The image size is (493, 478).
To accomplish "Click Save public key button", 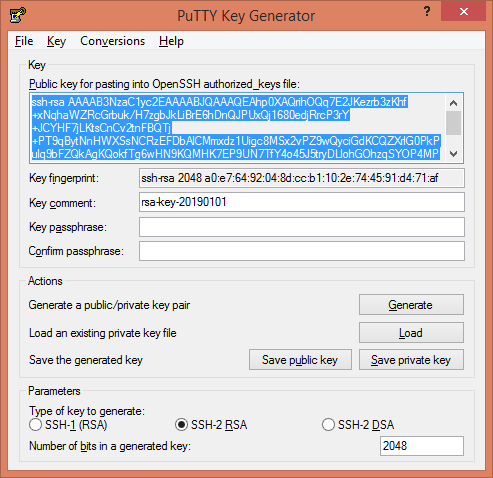I will pos(300,360).
